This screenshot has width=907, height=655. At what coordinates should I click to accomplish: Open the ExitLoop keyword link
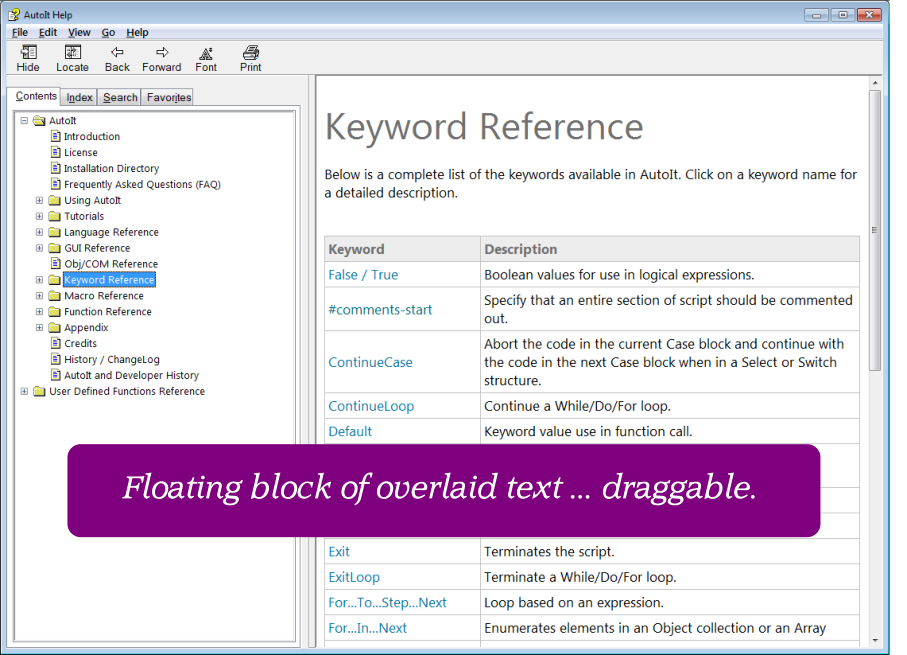(x=354, y=577)
